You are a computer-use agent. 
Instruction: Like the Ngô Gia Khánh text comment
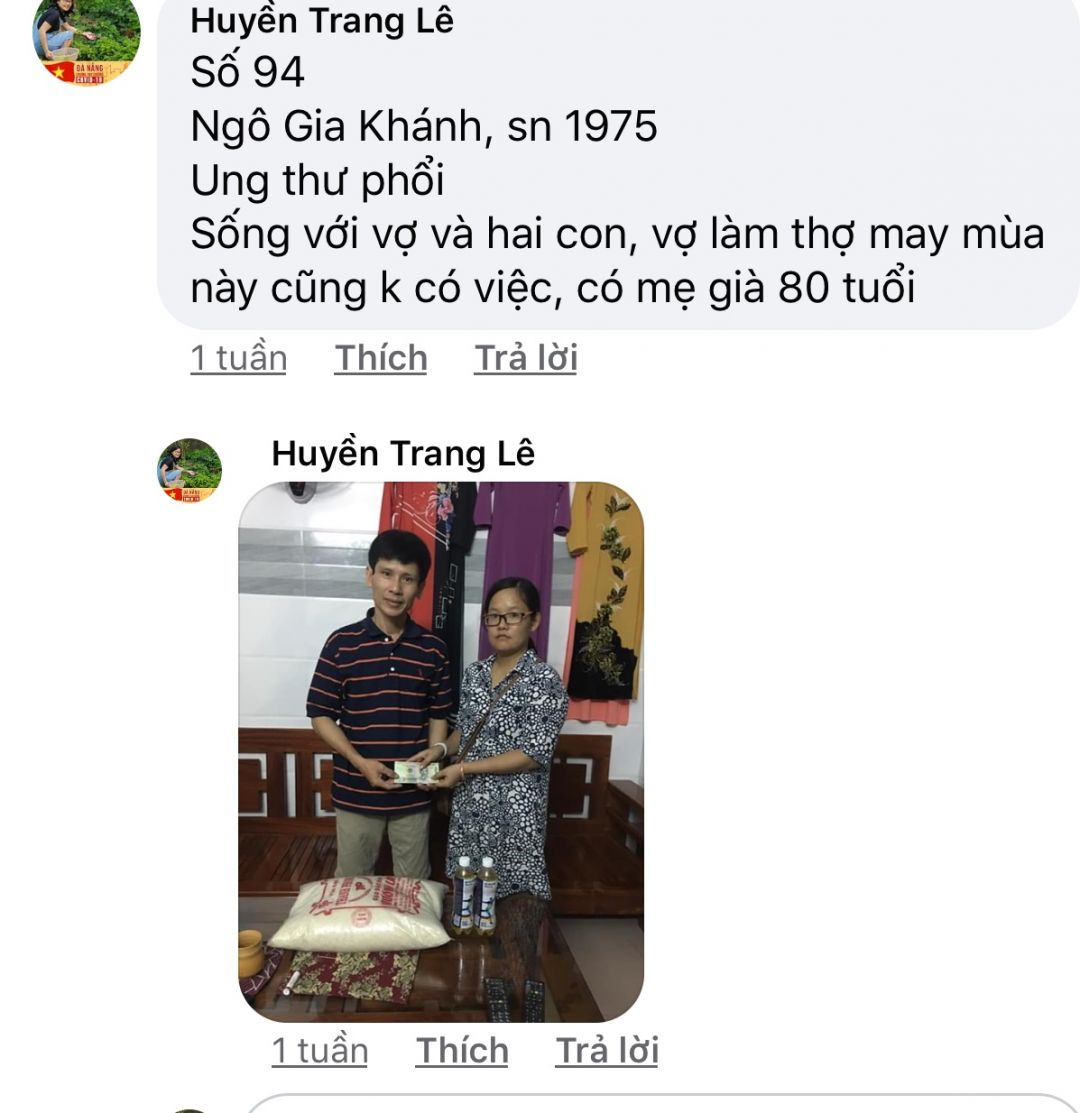point(381,358)
